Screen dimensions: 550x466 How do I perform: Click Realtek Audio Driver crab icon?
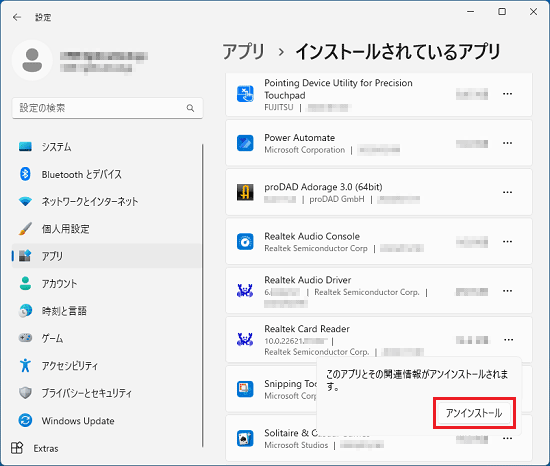(x=245, y=291)
